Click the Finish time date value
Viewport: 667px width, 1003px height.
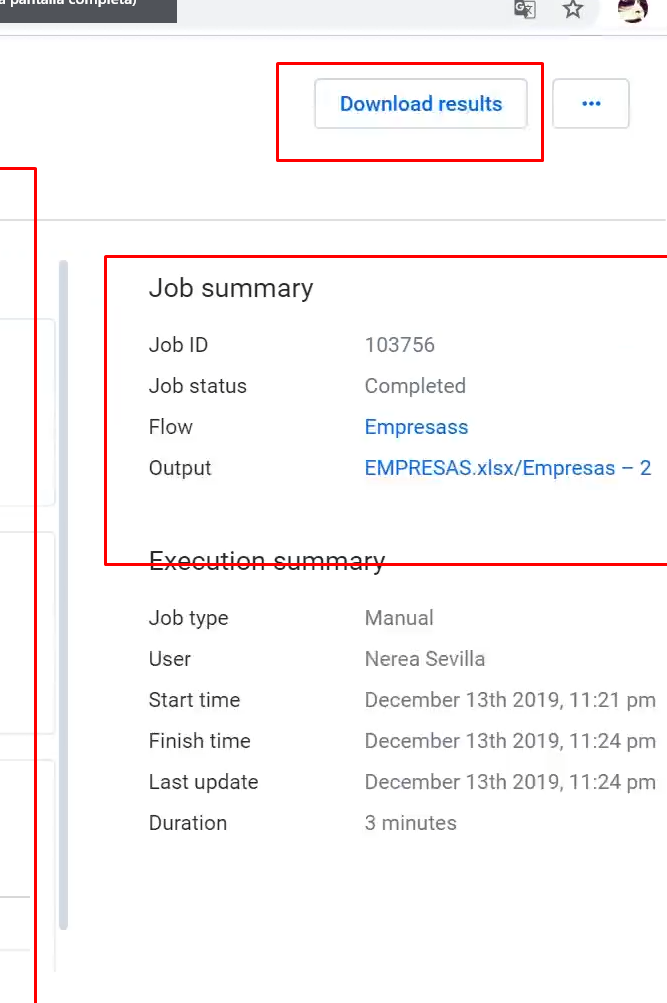pyautogui.click(x=510, y=741)
